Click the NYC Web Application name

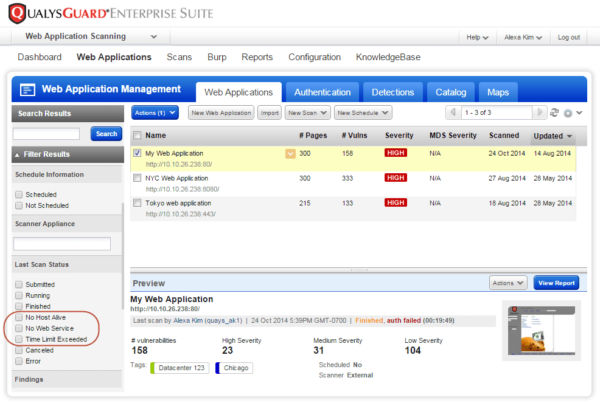click(x=177, y=178)
